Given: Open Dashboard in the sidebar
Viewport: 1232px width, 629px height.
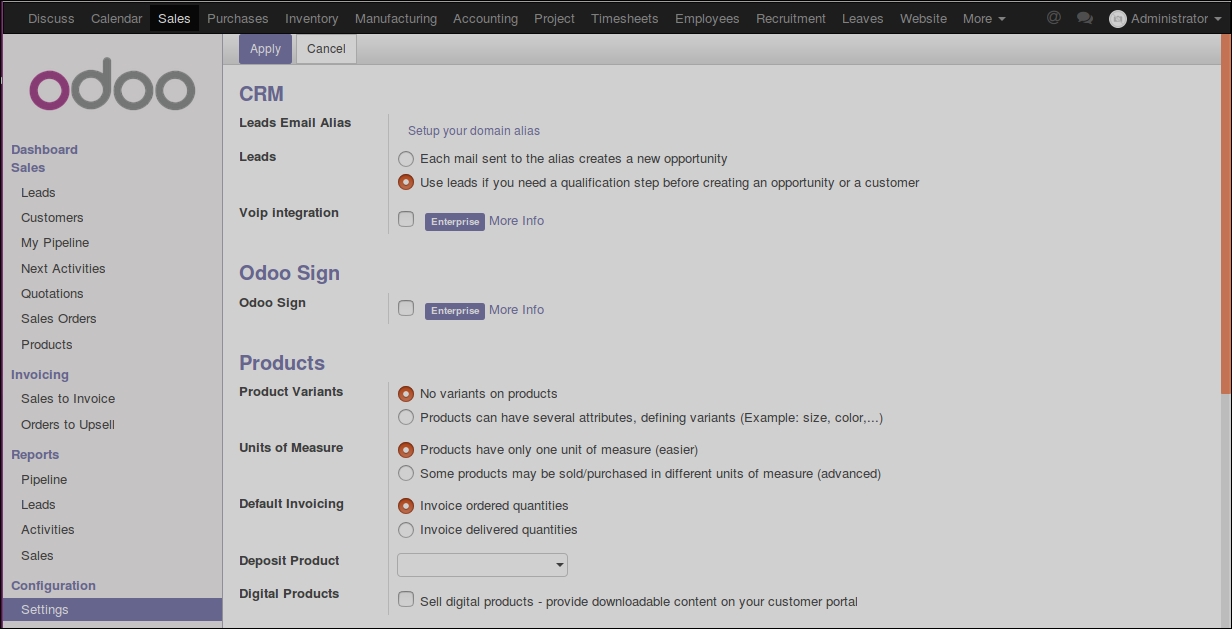Looking at the screenshot, I should (44, 150).
